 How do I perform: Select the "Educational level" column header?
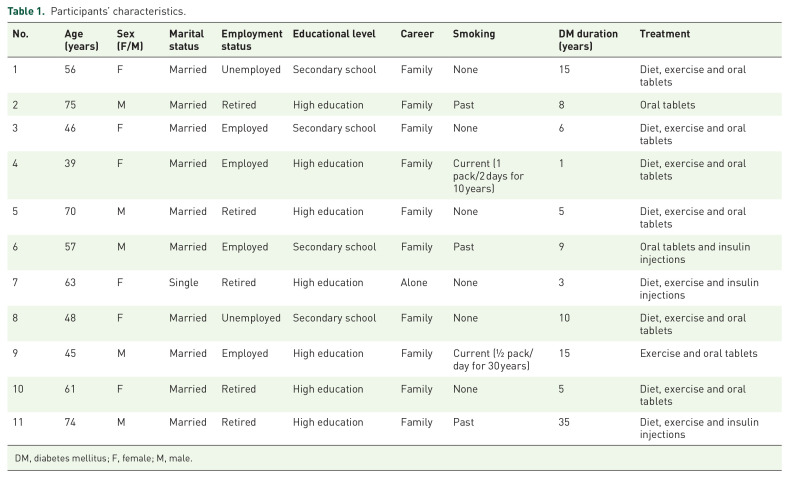pyautogui.click(x=334, y=34)
